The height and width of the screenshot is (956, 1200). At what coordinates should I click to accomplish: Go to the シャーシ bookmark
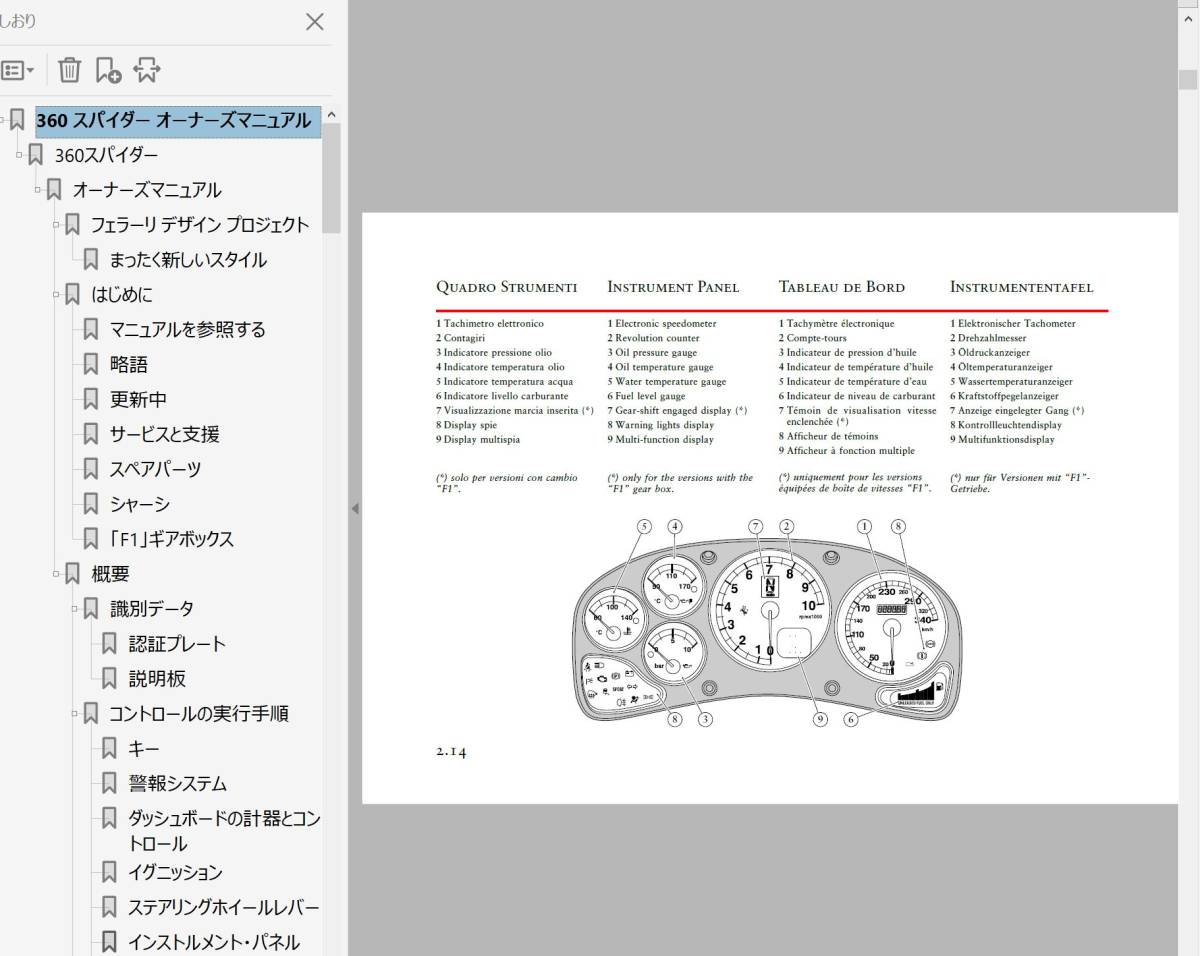click(x=140, y=504)
